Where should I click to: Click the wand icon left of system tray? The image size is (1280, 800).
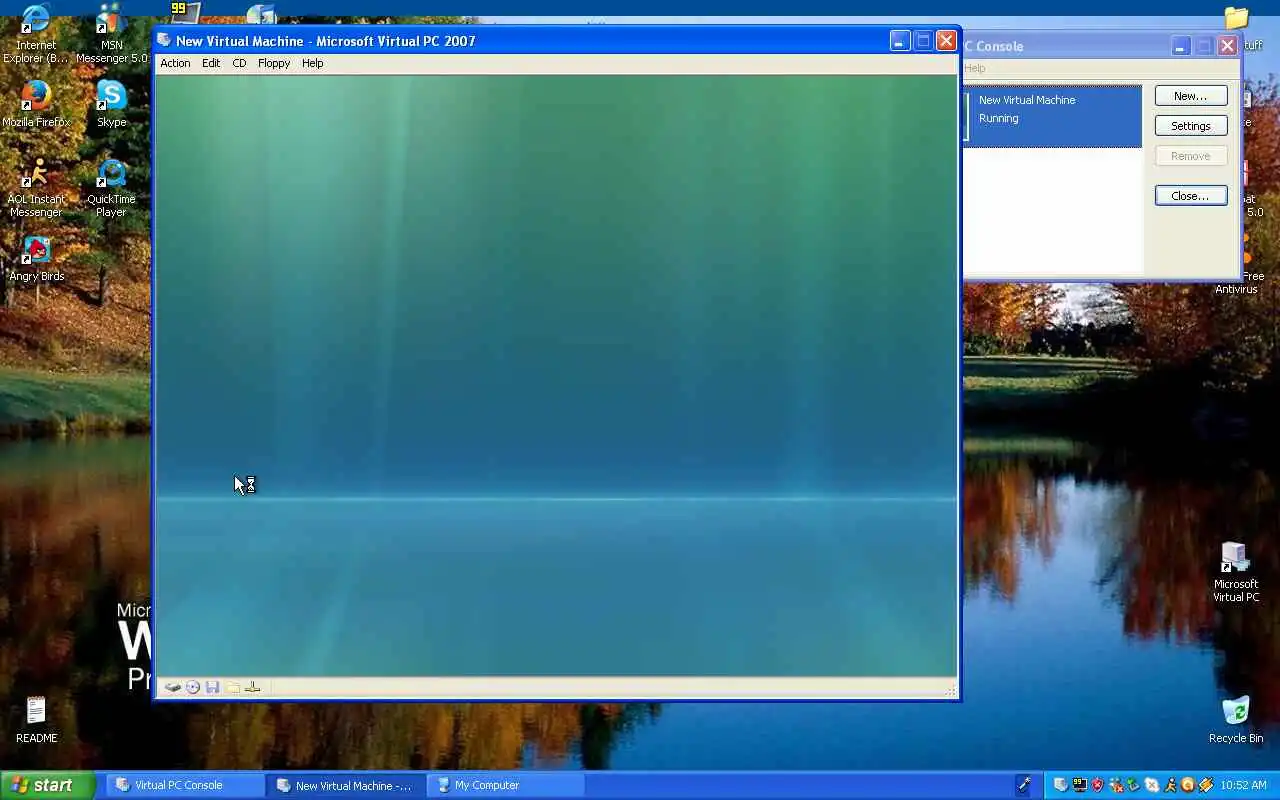point(1024,785)
